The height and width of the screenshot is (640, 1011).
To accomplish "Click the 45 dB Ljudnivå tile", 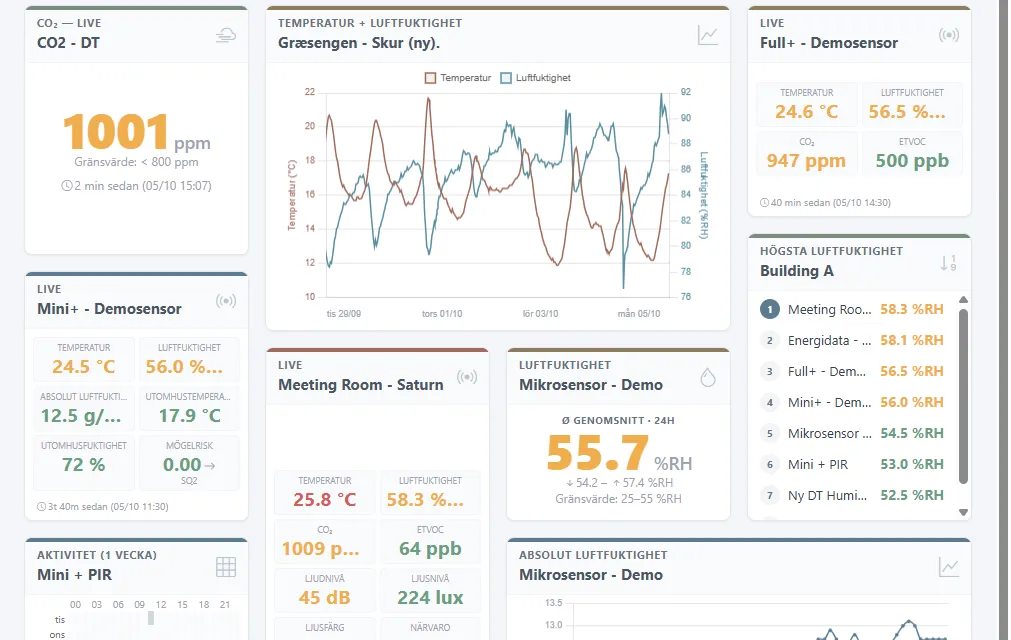I will tap(325, 590).
